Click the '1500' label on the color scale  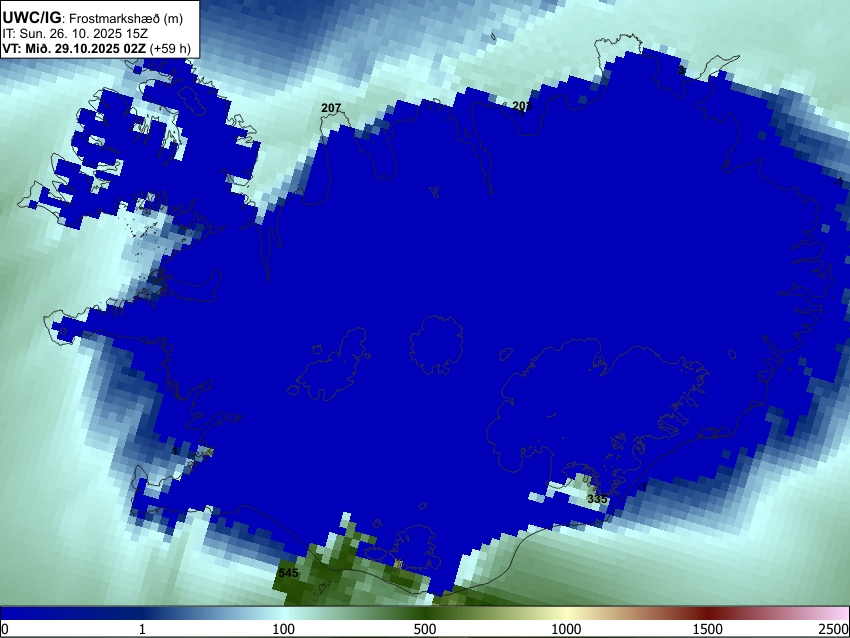pyautogui.click(x=708, y=629)
